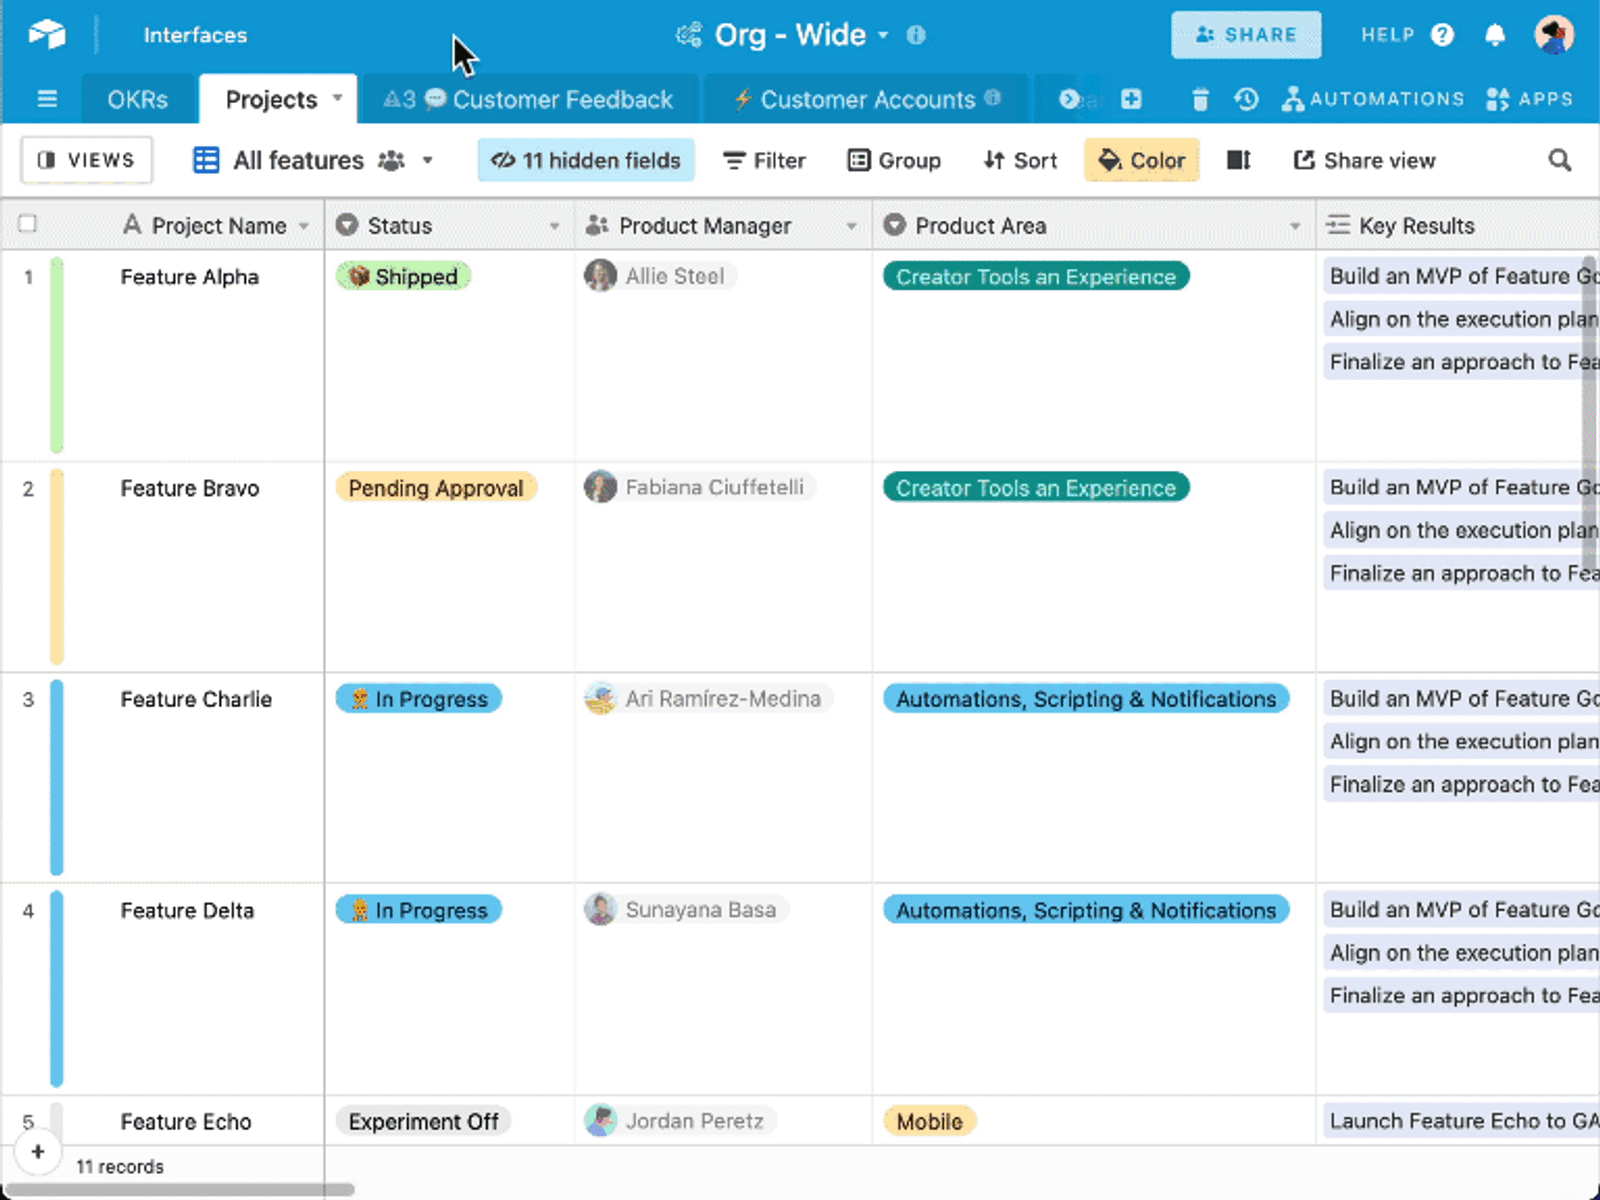Open the Product Manager column dropdown
Screen dimensions: 1600x1200
pos(851,226)
